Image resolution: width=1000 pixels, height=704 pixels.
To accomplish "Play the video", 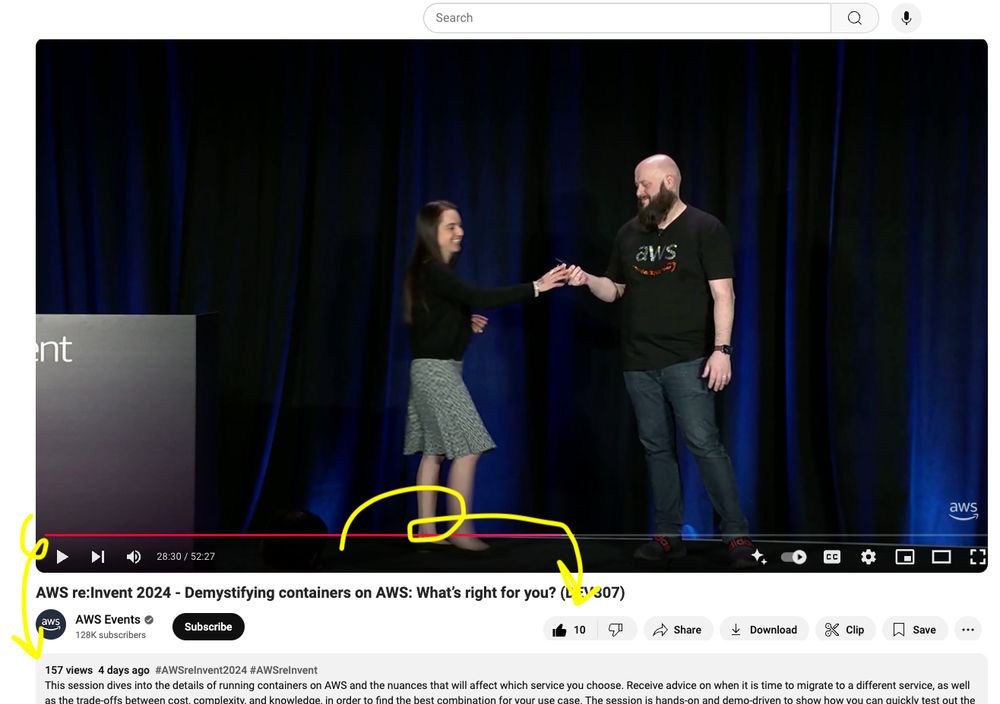I will [x=62, y=557].
